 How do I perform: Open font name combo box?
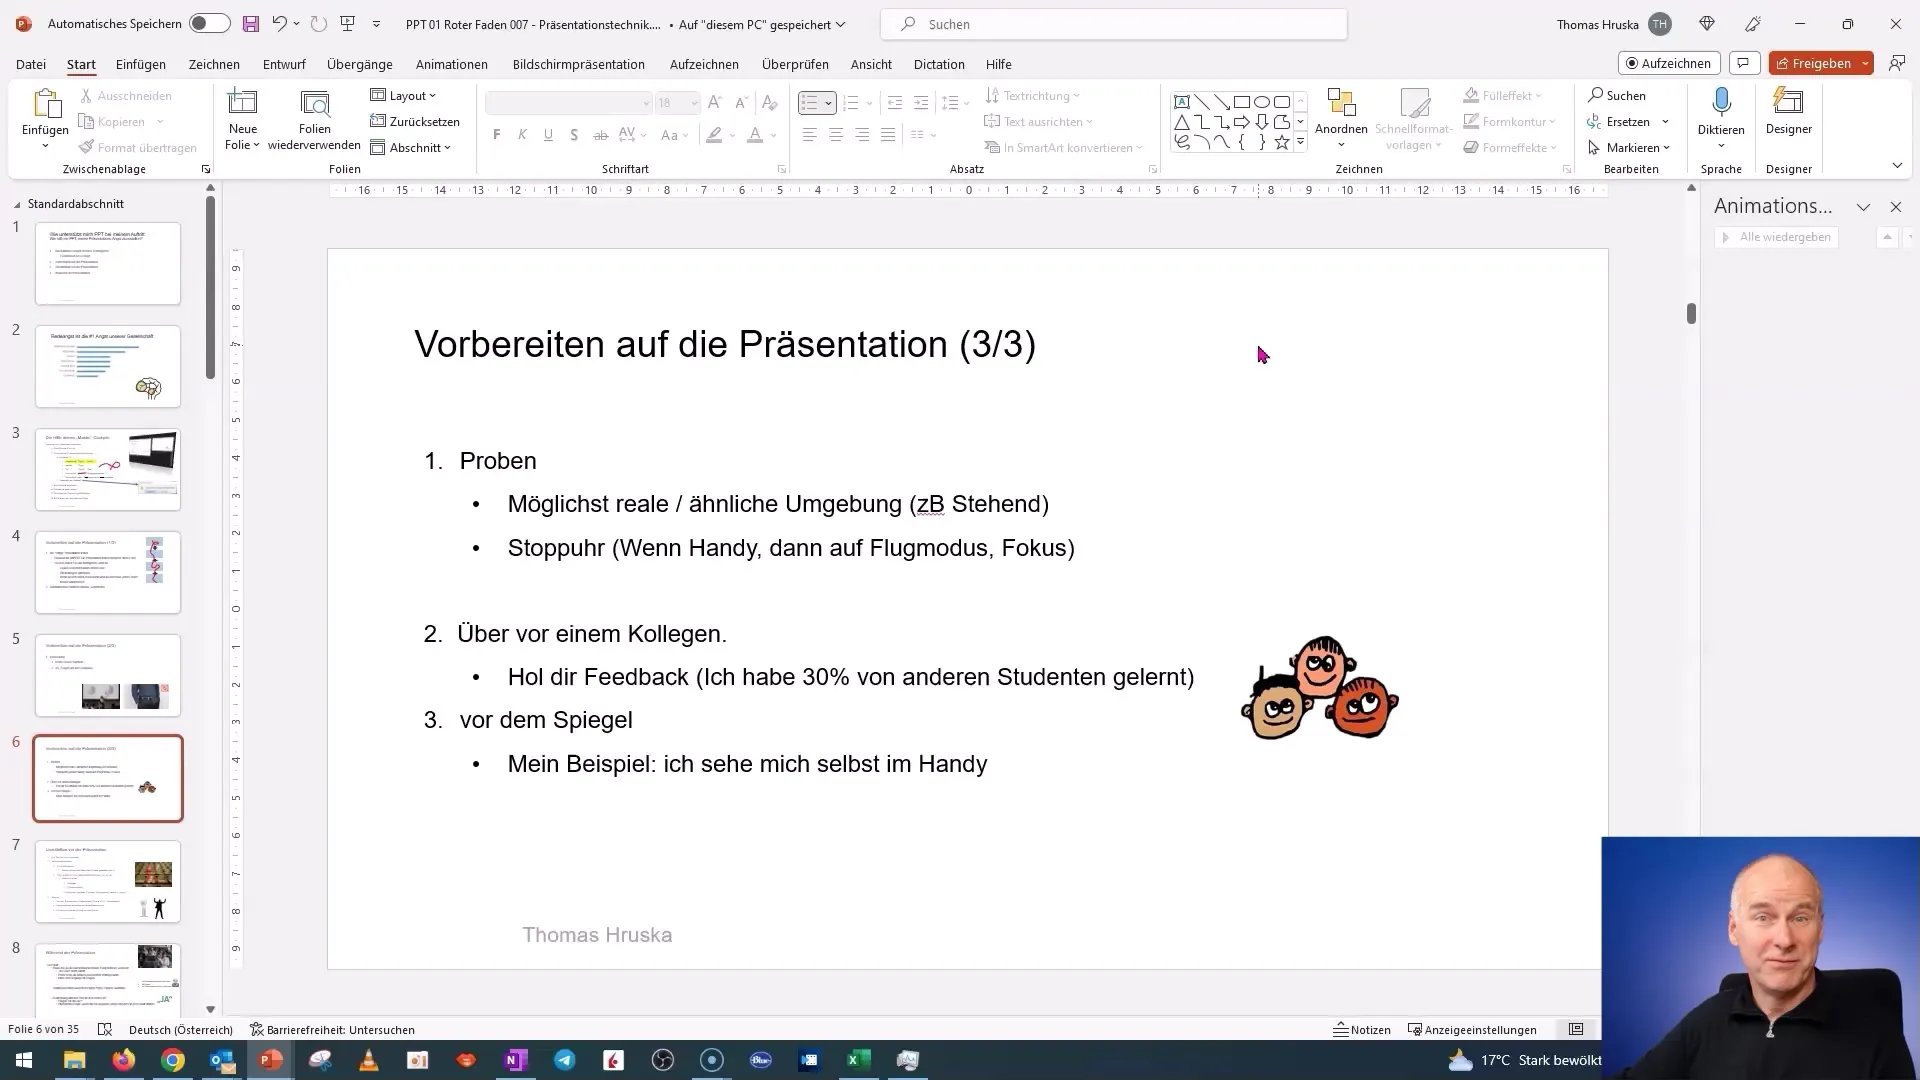coord(569,103)
